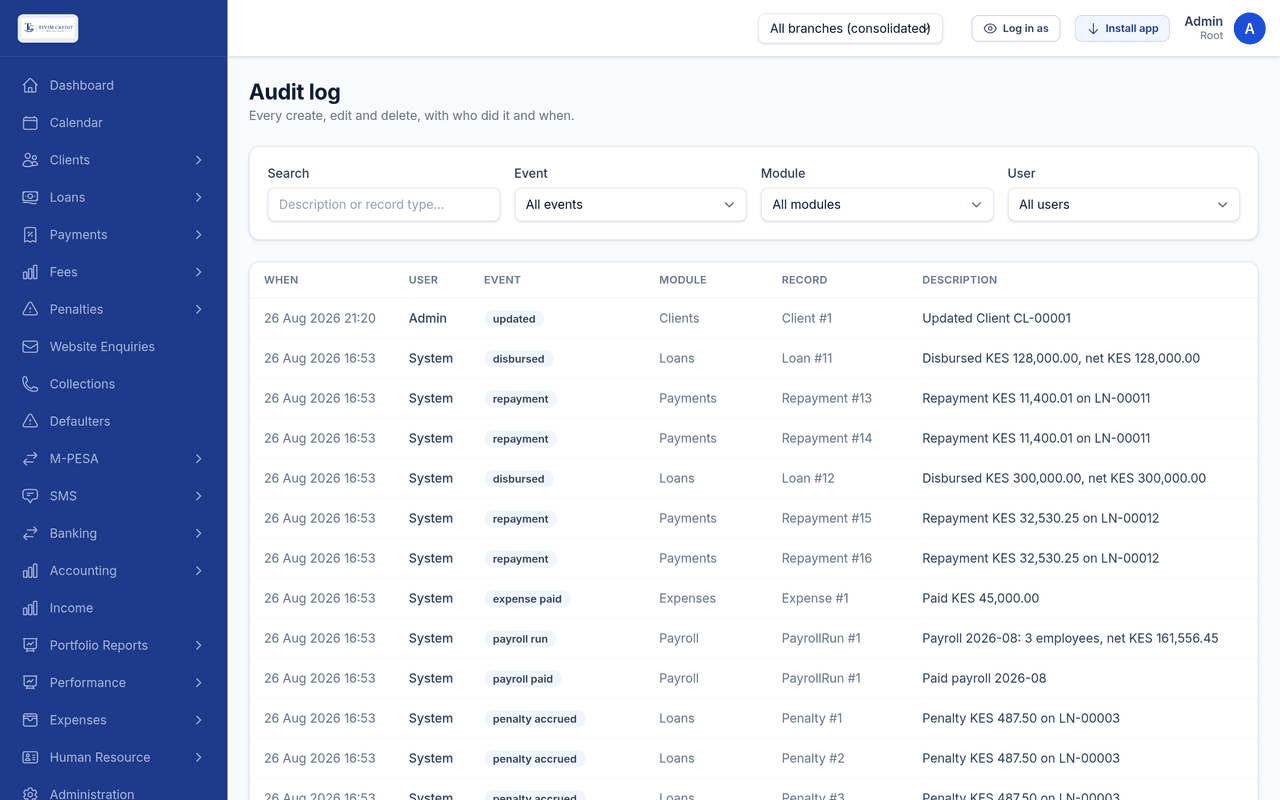Click 'Paid KES 45,000.00' description
This screenshot has width=1280, height=800.
980,598
